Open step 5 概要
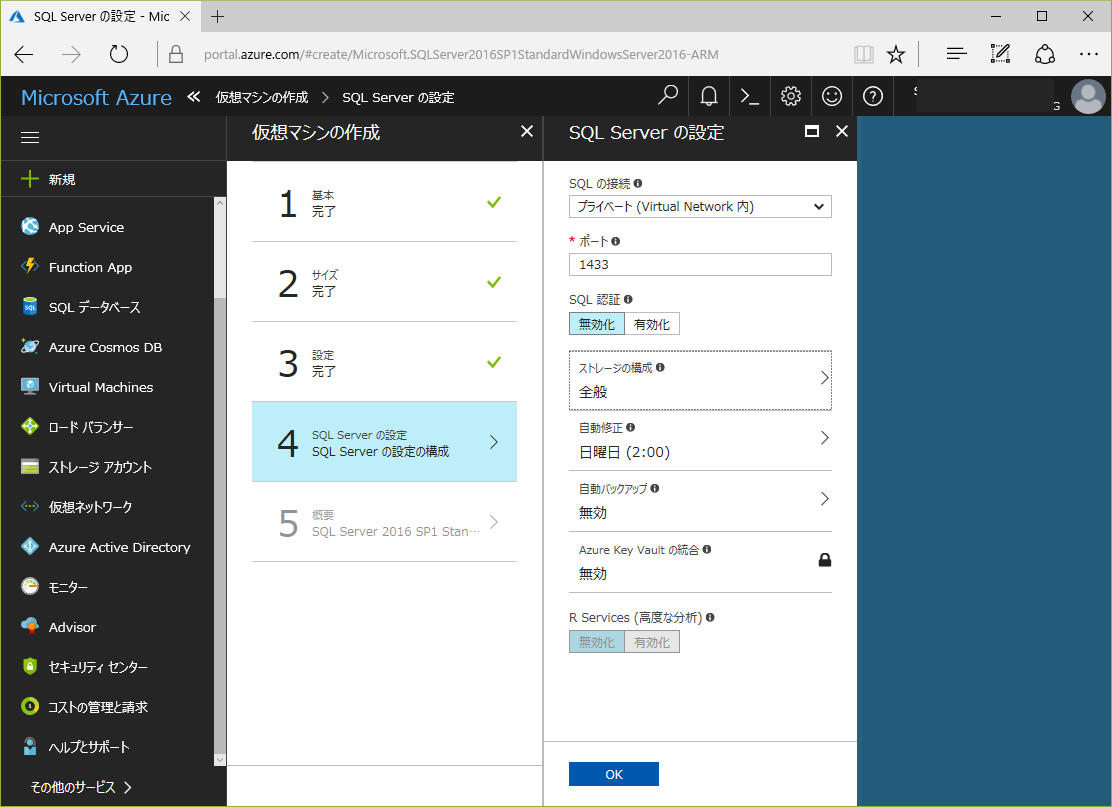1112x807 pixels. (384, 523)
